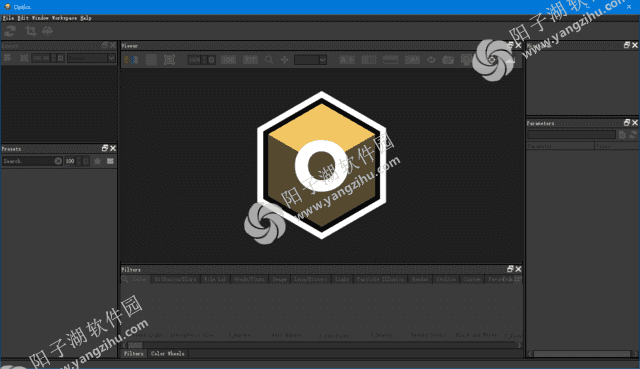This screenshot has height=369, width=640.
Task: Select the Film Lab filter tab
Action: tap(215, 279)
